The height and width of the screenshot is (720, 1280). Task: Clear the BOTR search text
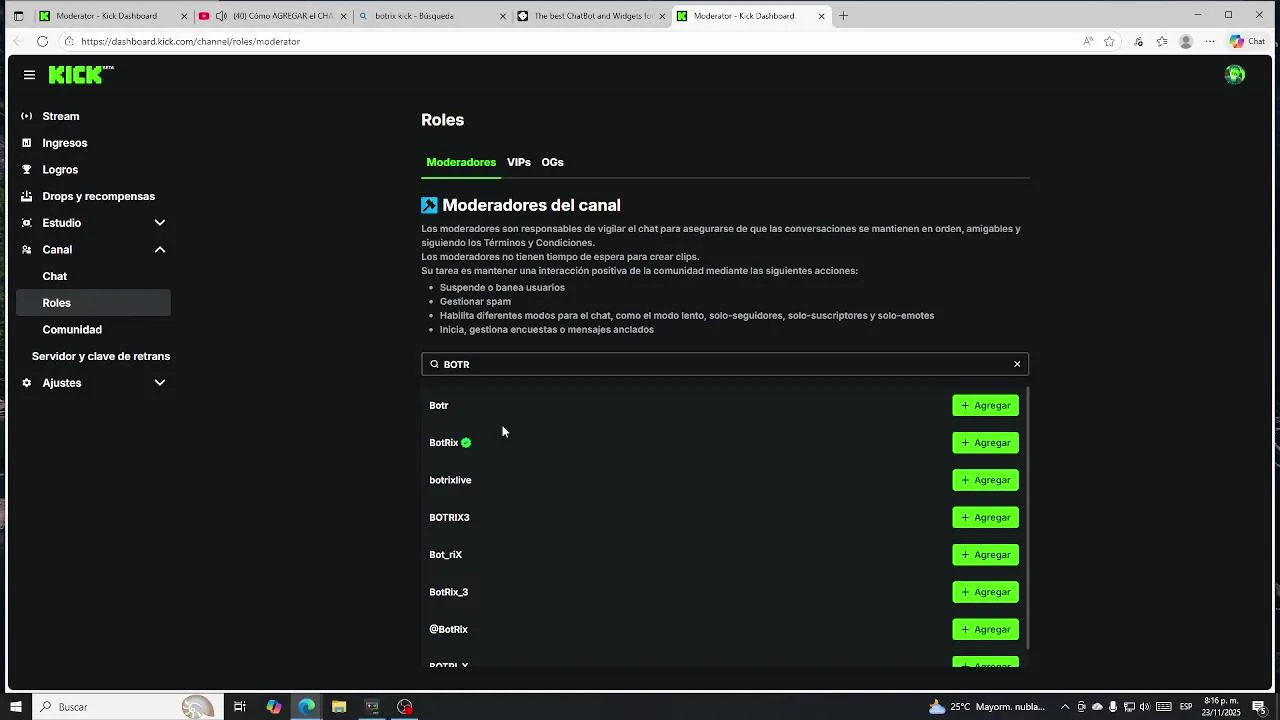pyautogui.click(x=1017, y=364)
